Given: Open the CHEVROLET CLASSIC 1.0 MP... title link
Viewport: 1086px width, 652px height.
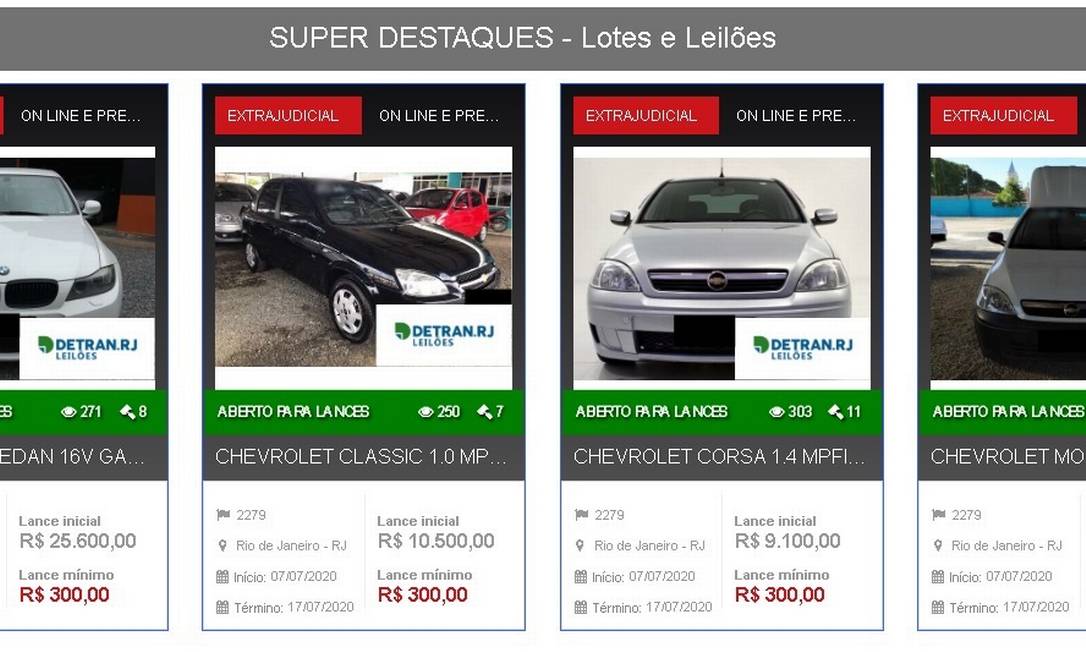Looking at the screenshot, I should tap(361, 457).
